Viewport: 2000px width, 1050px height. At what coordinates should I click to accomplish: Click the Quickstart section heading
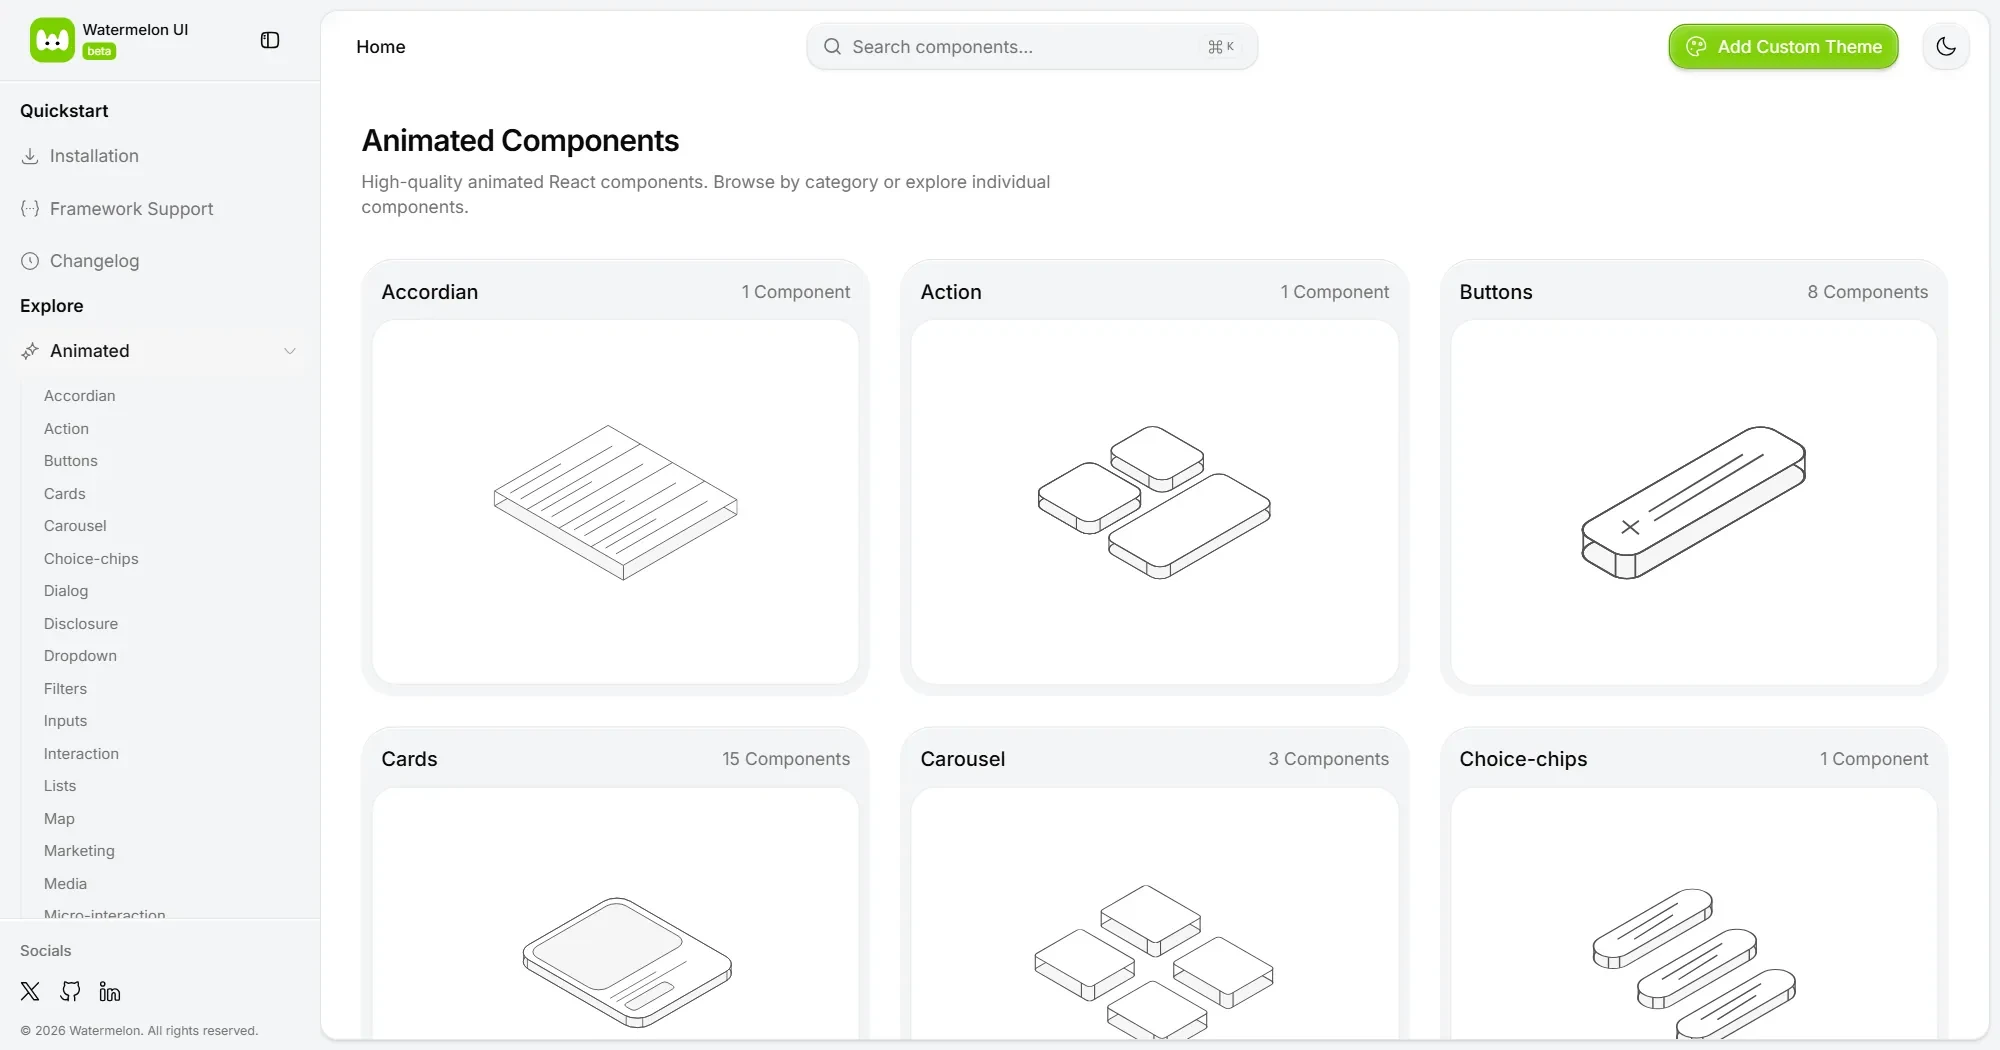pyautogui.click(x=64, y=111)
